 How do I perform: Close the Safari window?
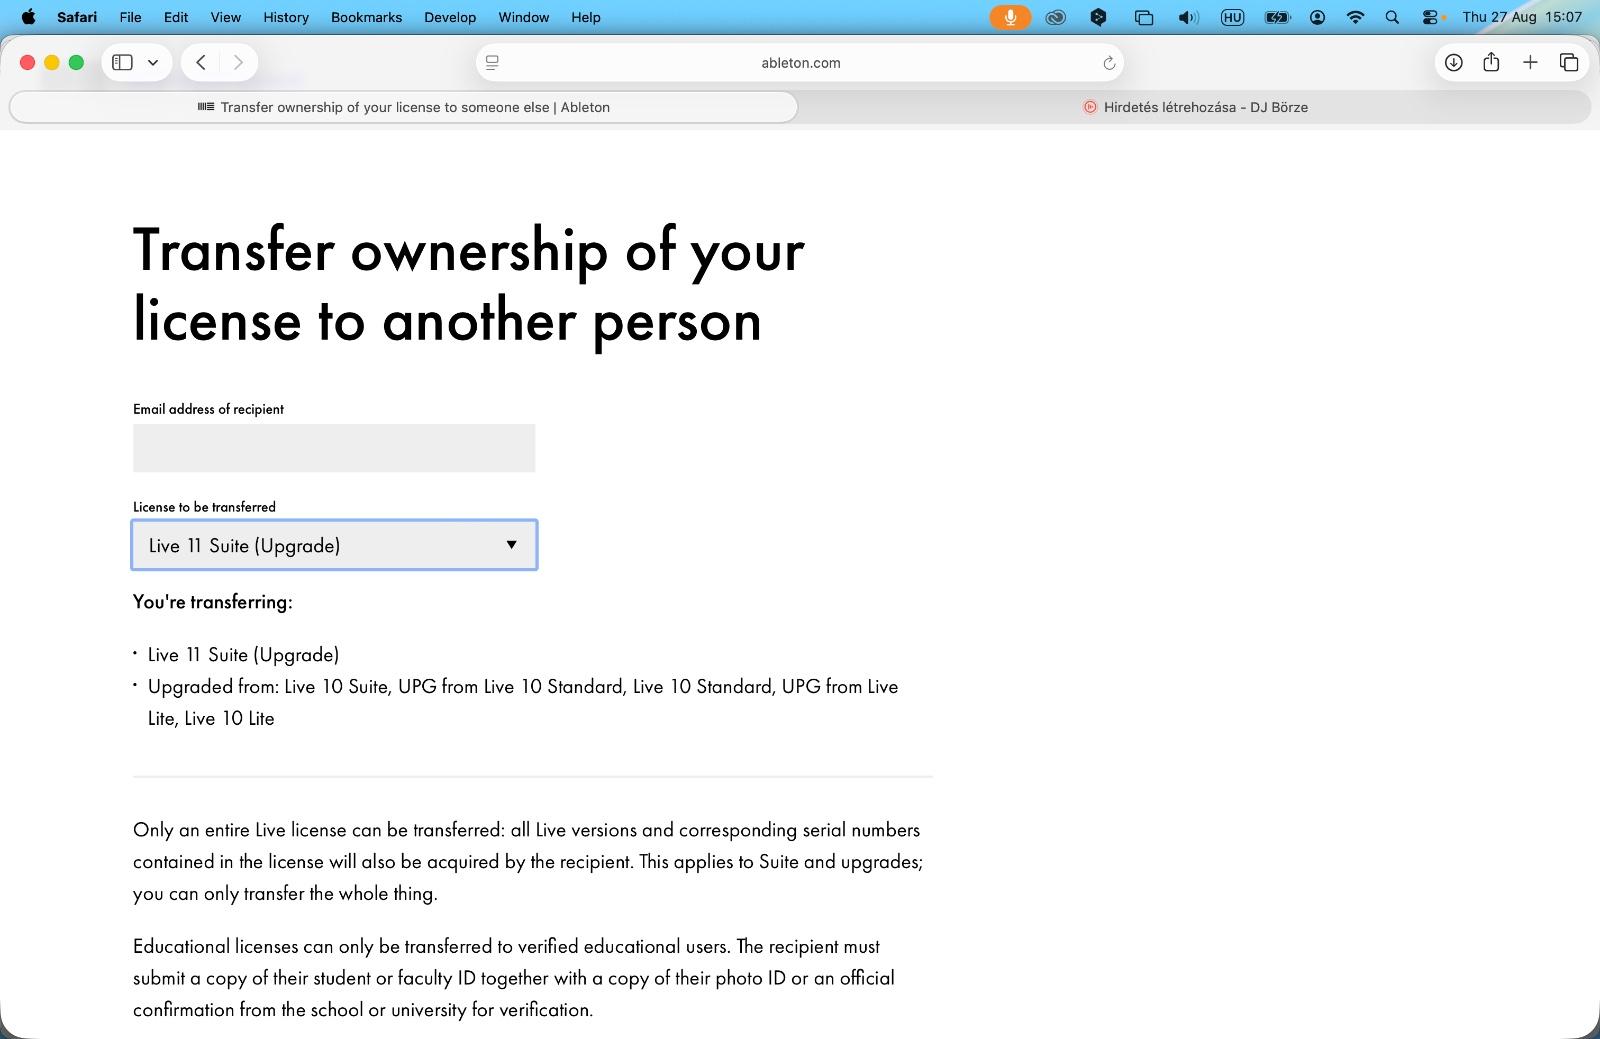28,62
